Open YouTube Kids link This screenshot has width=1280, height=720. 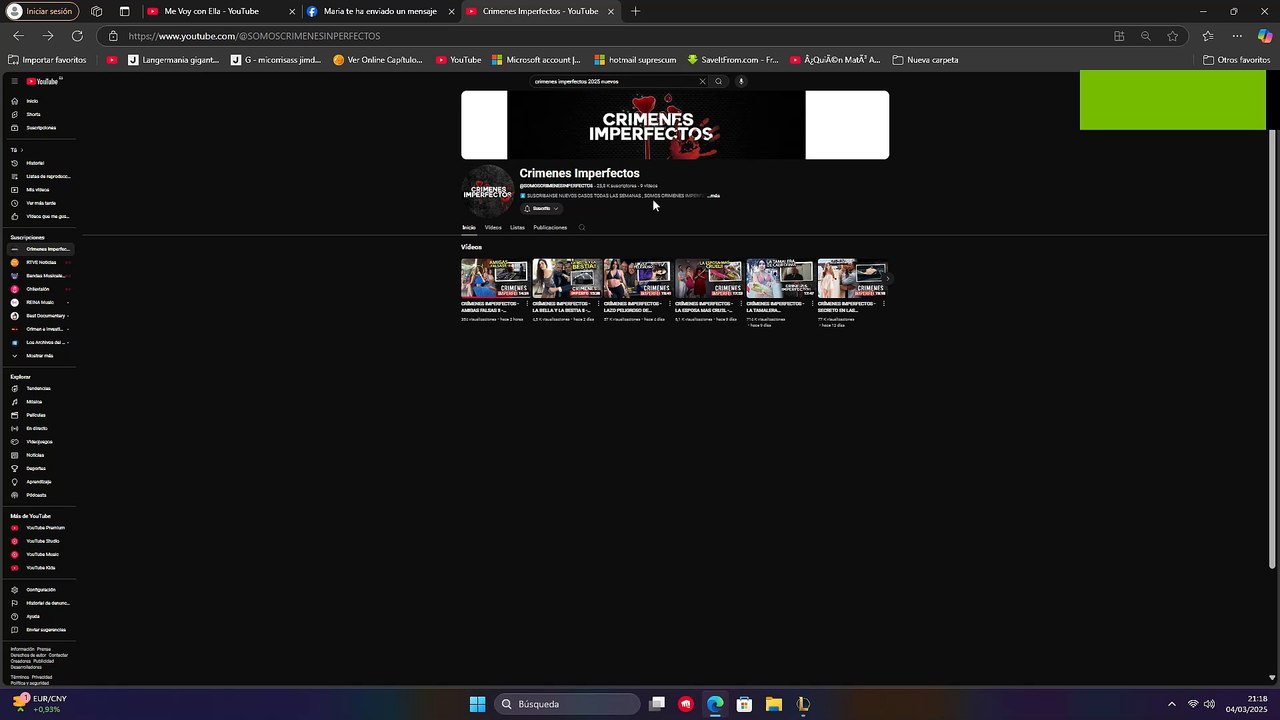click(40, 568)
